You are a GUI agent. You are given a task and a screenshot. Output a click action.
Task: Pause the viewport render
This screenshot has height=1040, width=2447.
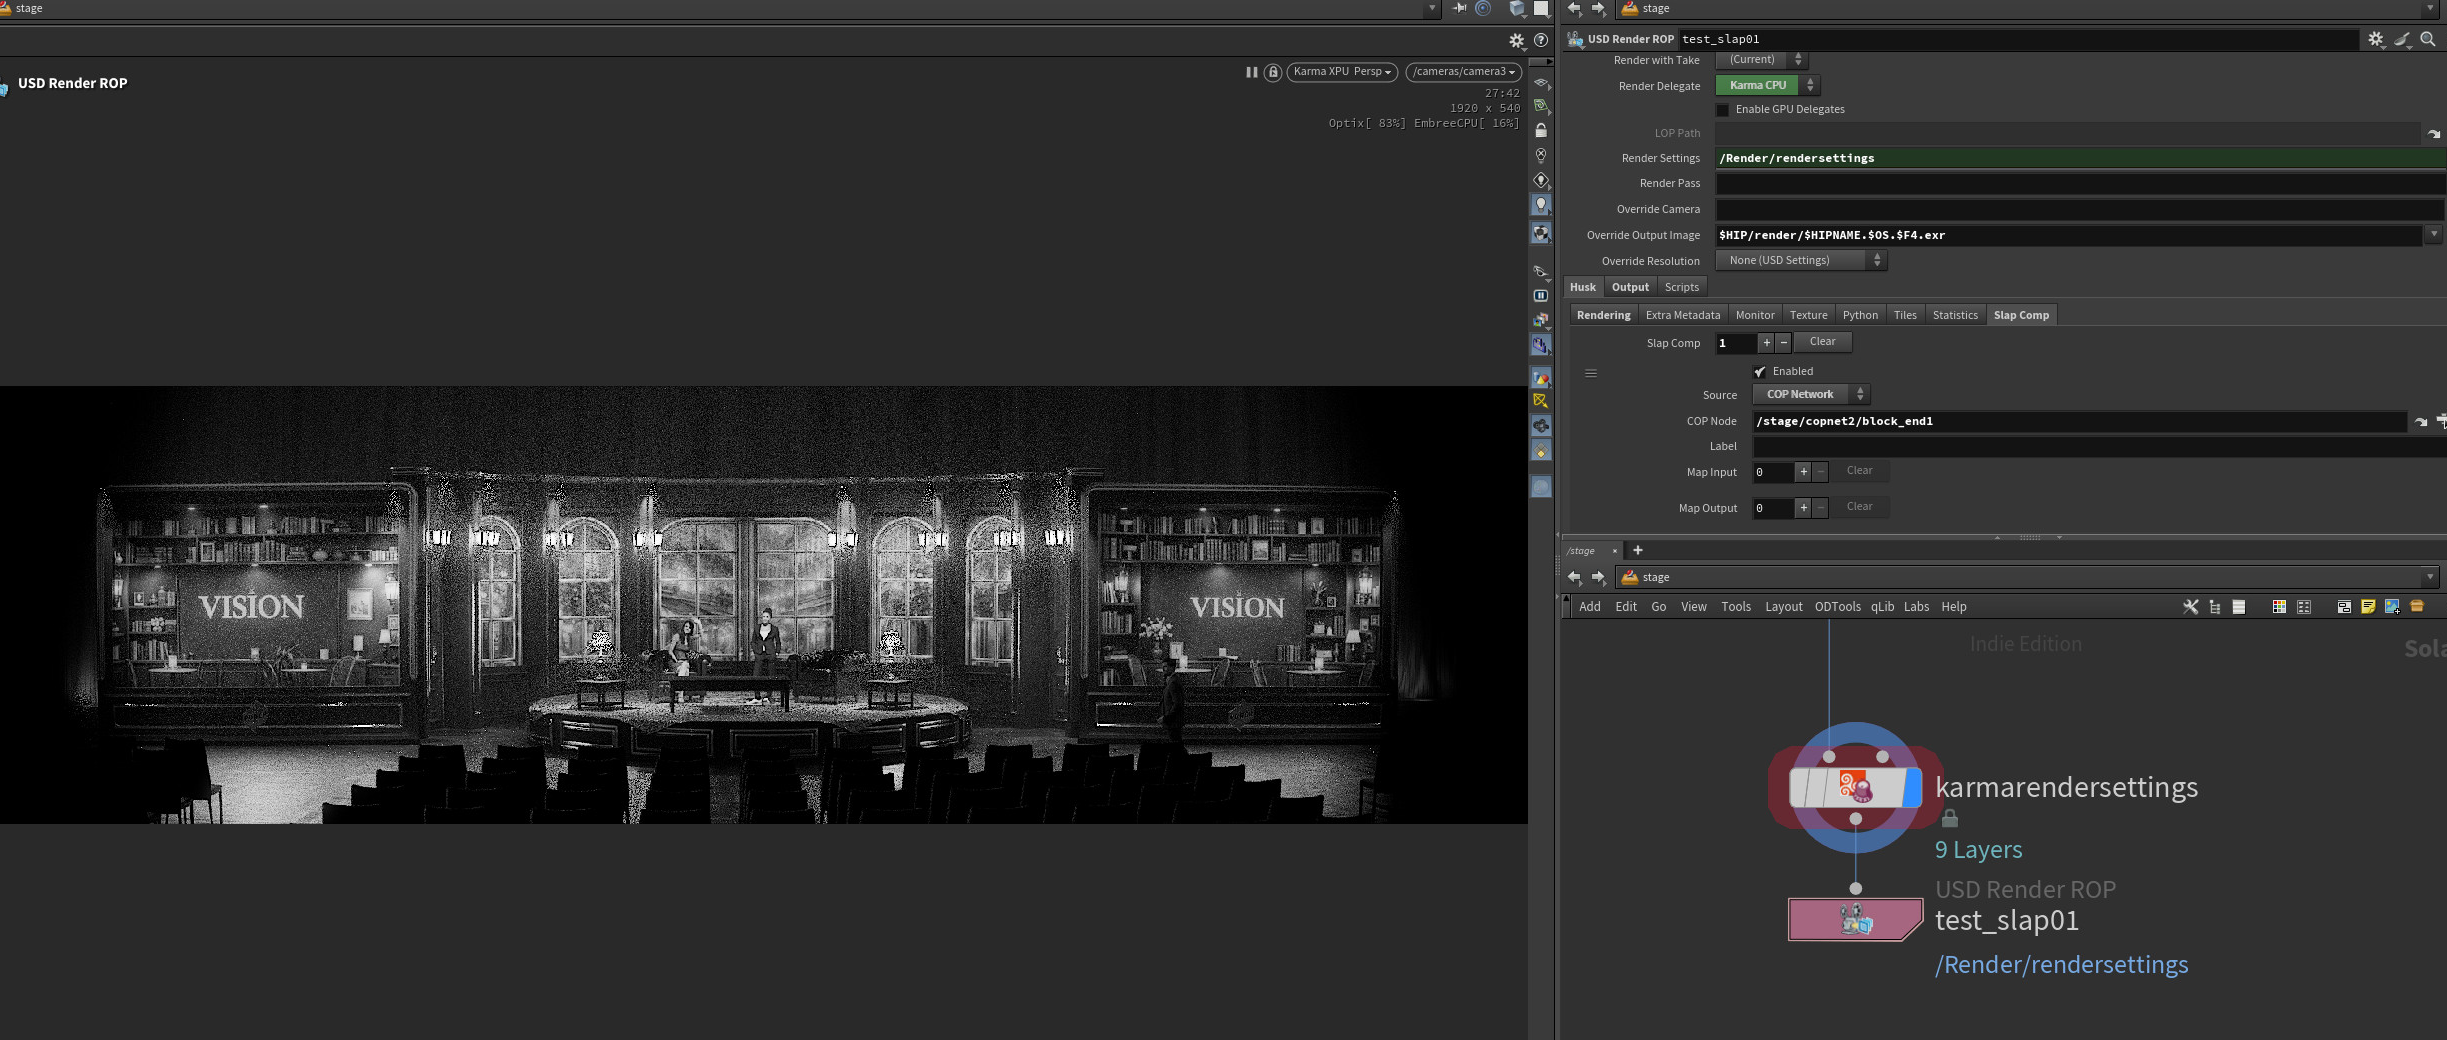coord(1251,72)
